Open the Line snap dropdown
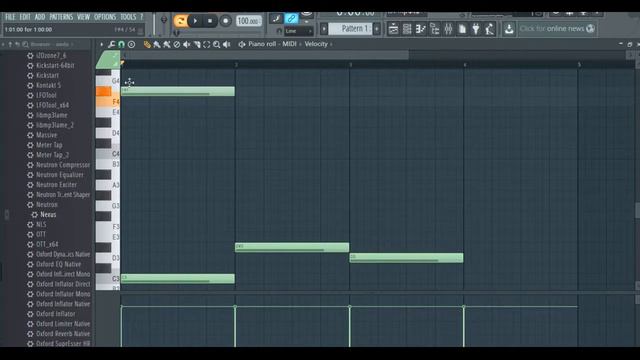640x360 pixels. pos(298,31)
